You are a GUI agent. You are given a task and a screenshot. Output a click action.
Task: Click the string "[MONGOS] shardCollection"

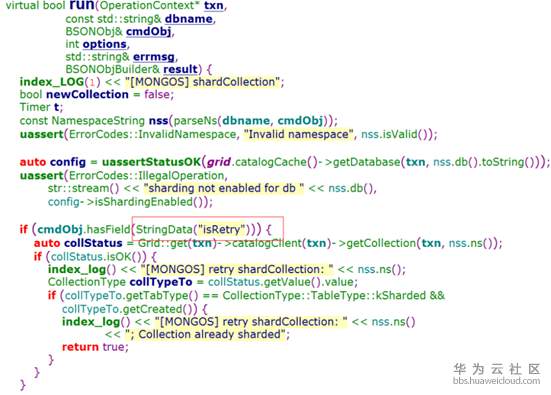click(x=202, y=82)
